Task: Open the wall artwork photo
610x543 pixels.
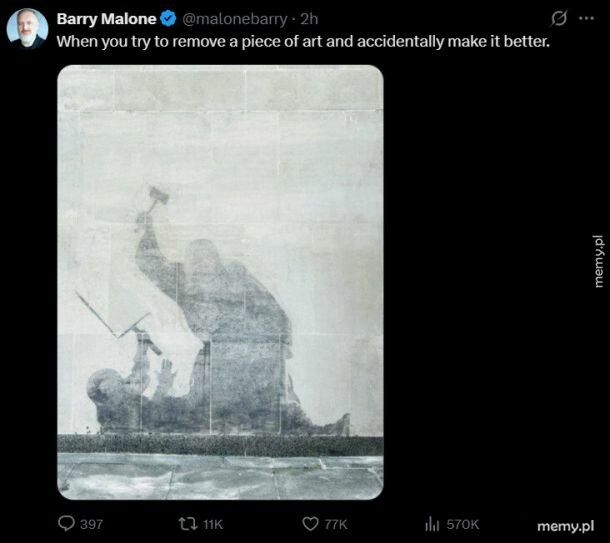Action: point(220,282)
